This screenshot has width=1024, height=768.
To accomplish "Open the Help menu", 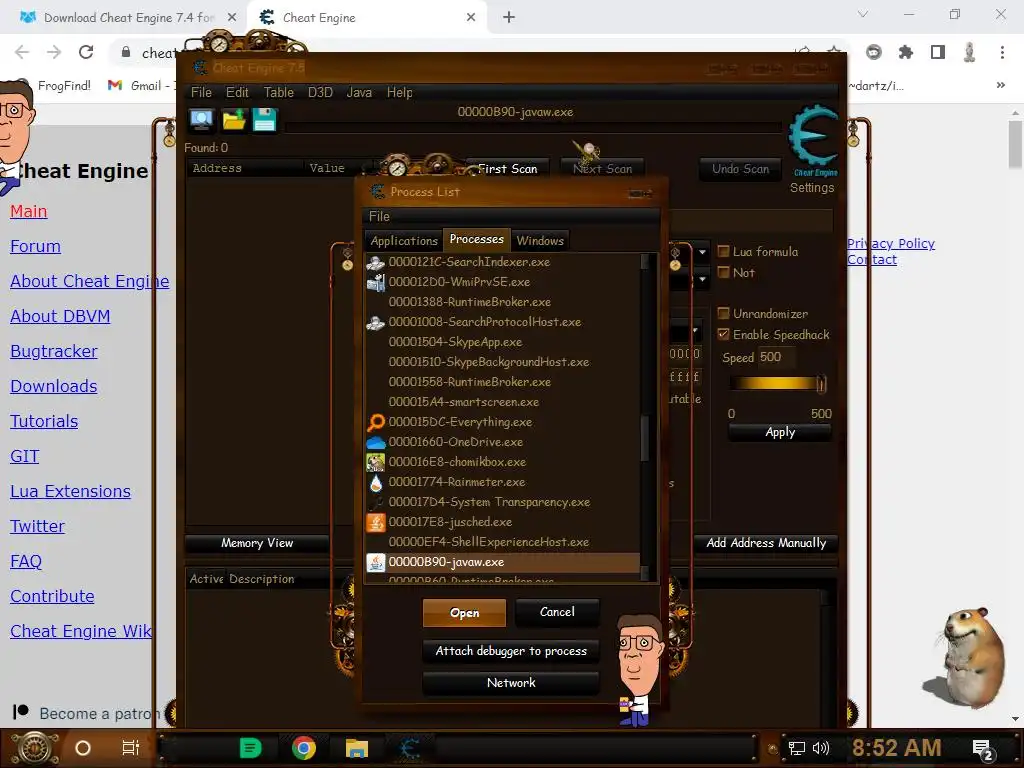I will 399,93.
